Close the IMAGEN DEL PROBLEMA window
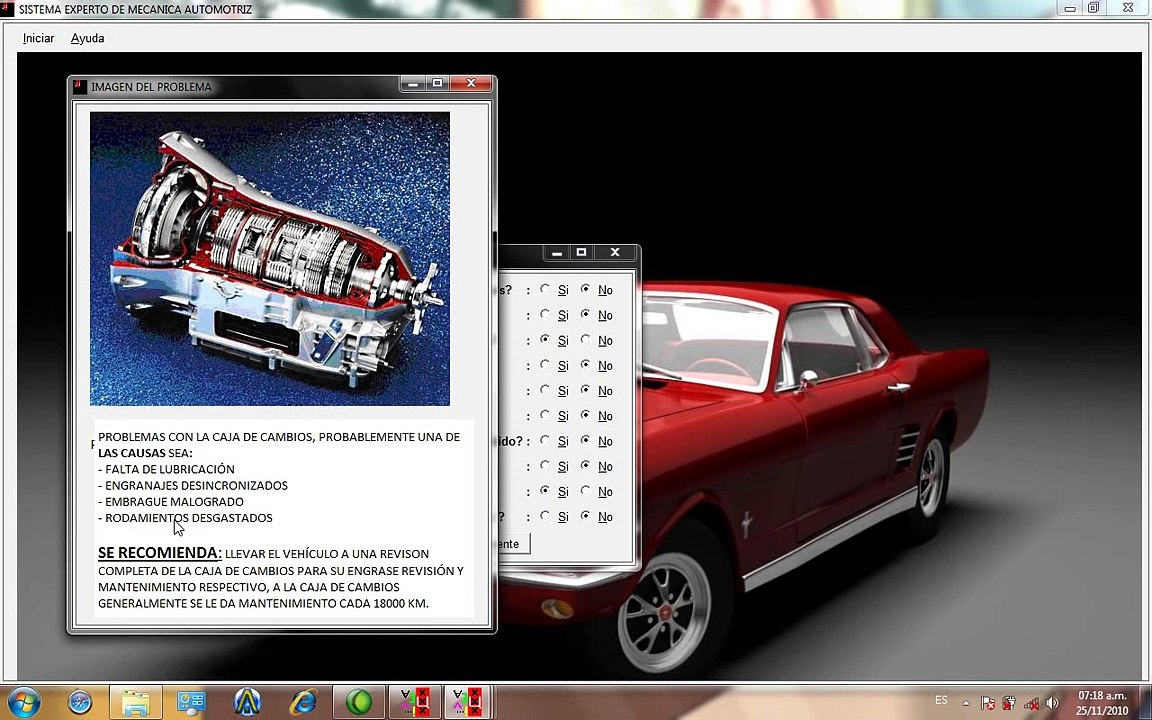 coord(471,84)
